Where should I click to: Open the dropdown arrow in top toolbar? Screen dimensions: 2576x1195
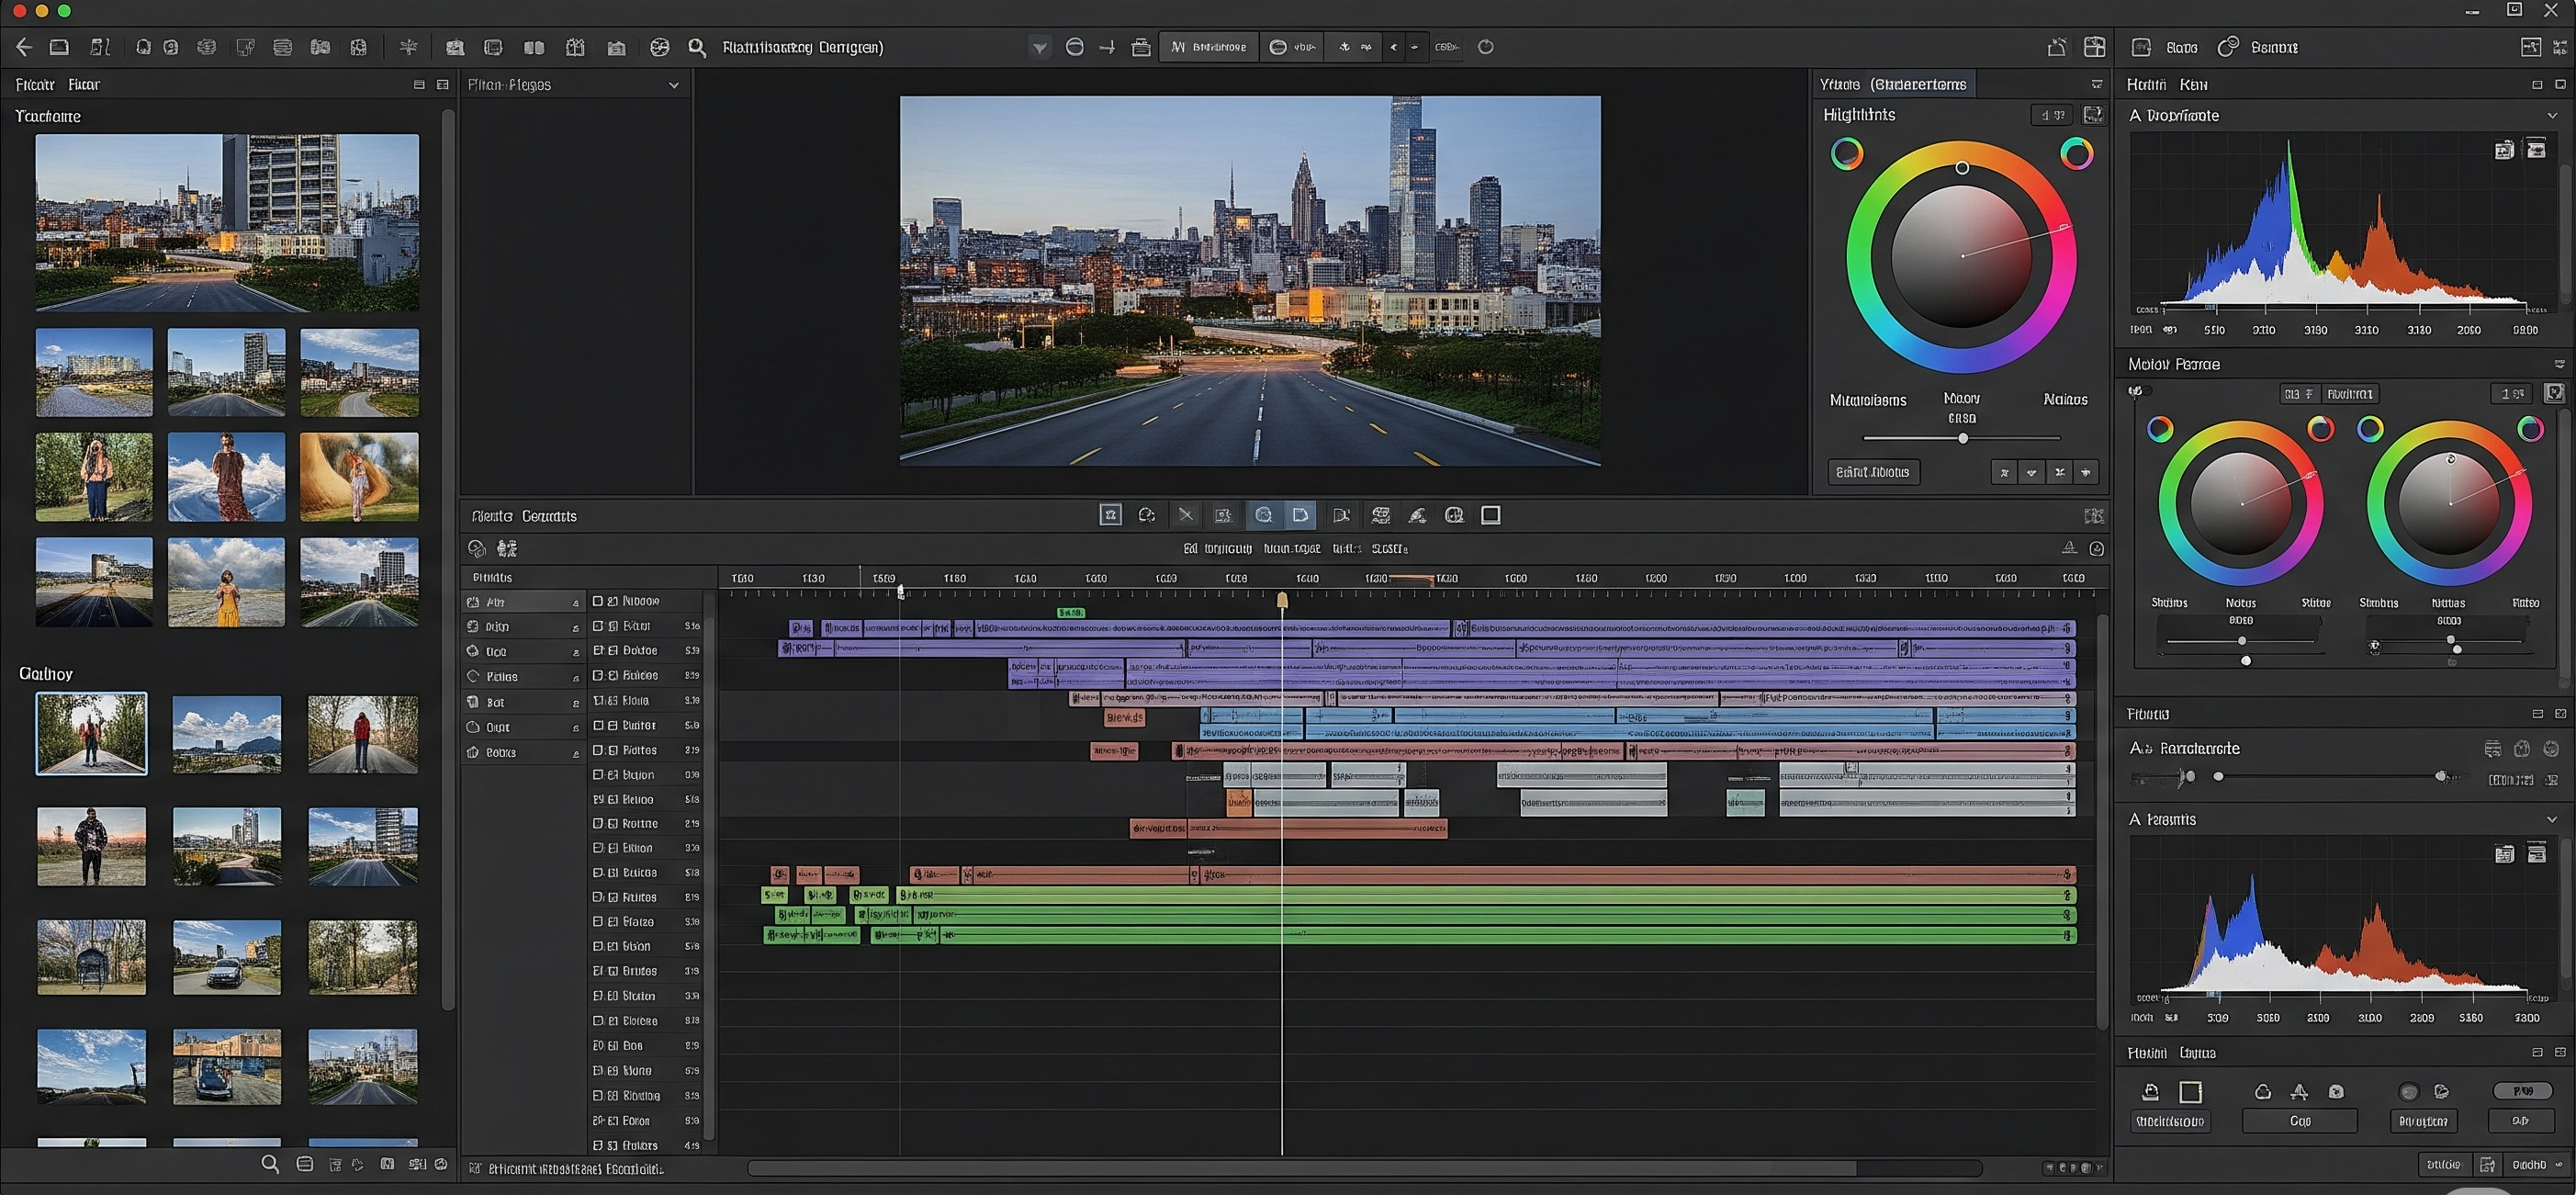point(1040,47)
